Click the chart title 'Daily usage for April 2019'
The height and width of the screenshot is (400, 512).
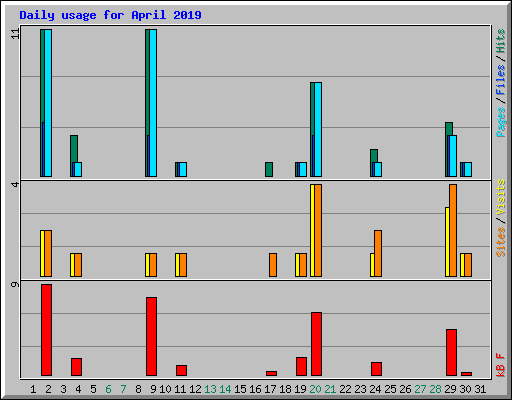click(x=110, y=15)
